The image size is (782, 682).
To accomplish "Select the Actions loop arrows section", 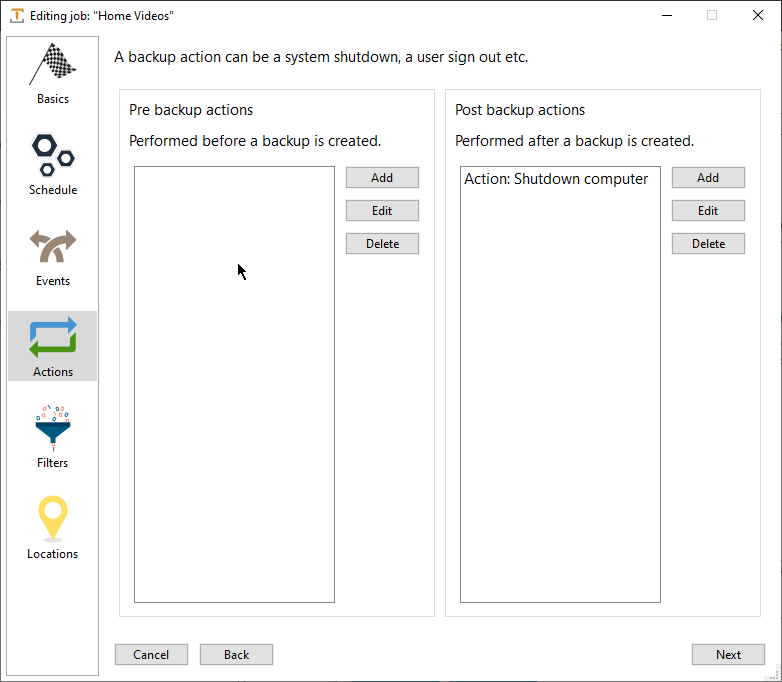I will tap(52, 346).
